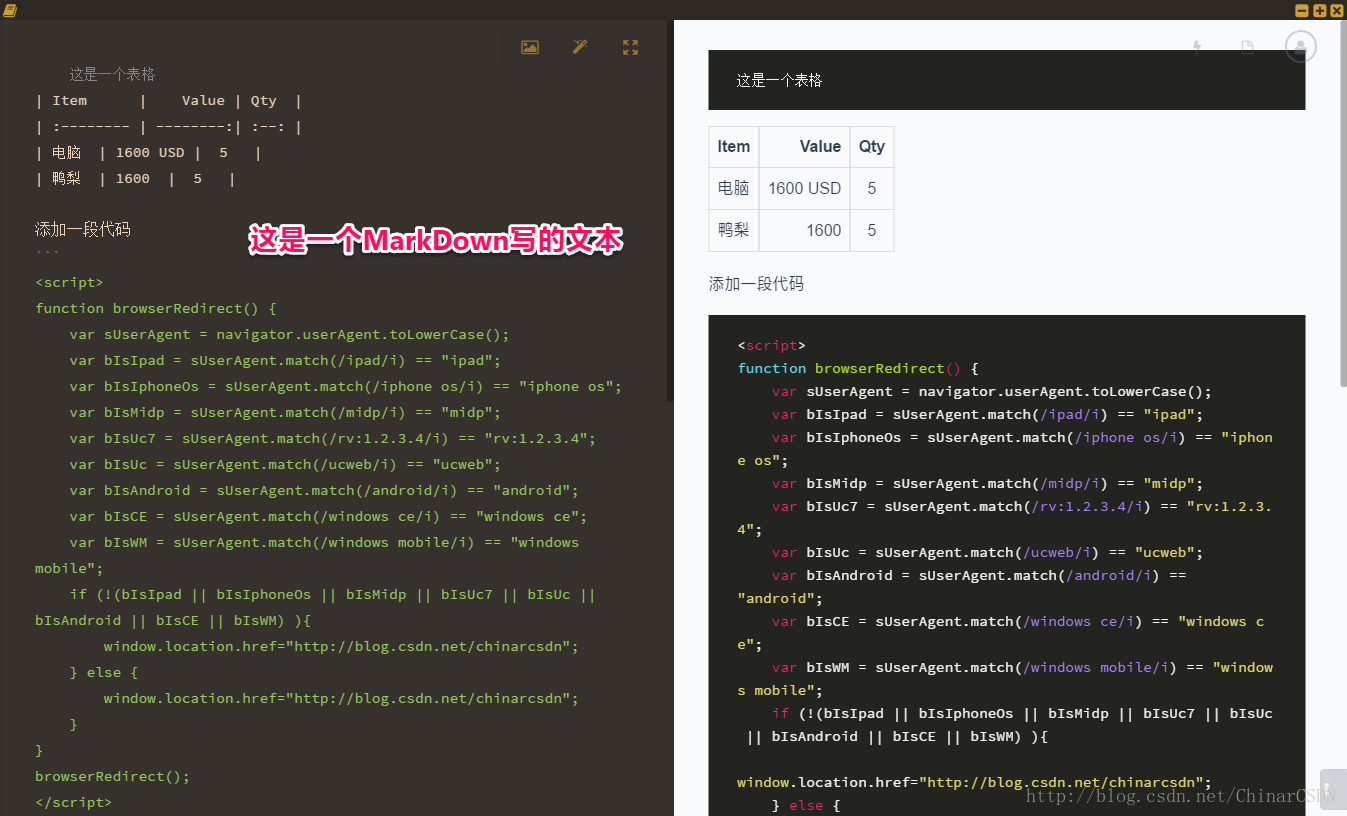Maximize the window with the yellow plus button

coord(1319,10)
